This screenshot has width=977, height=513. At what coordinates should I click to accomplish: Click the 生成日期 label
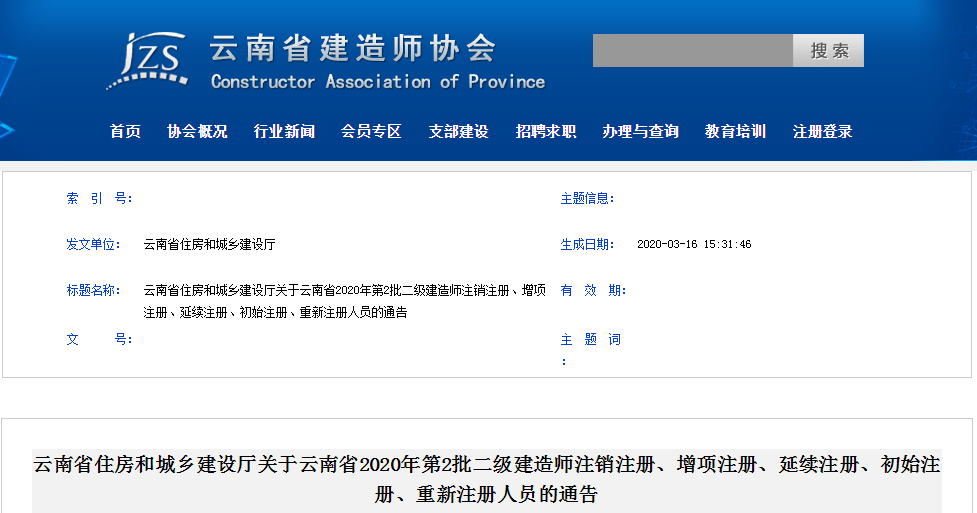pos(588,244)
